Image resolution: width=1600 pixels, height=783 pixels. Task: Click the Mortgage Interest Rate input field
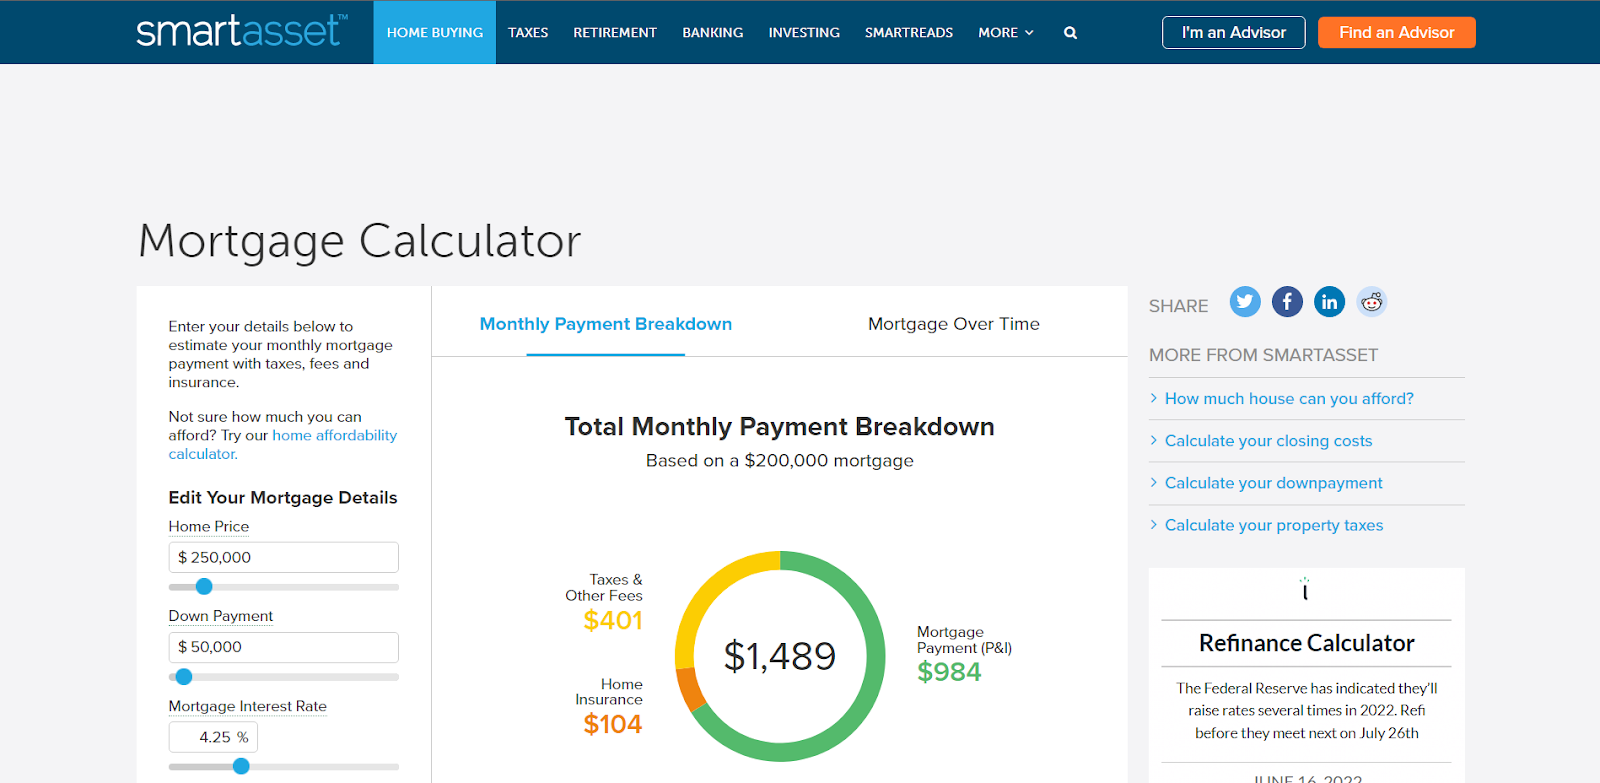(x=213, y=737)
